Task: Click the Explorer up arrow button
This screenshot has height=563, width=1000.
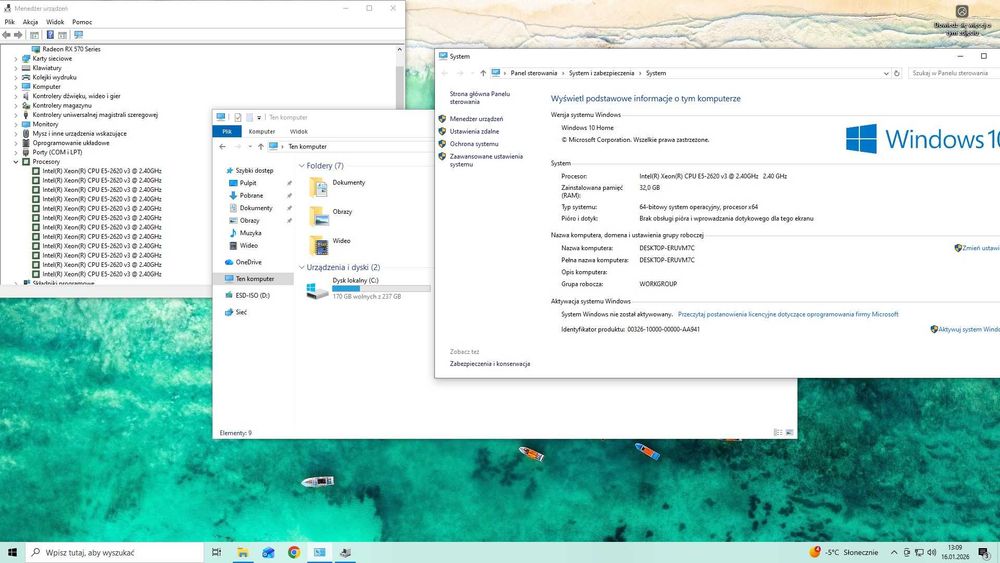Action: coord(260,147)
